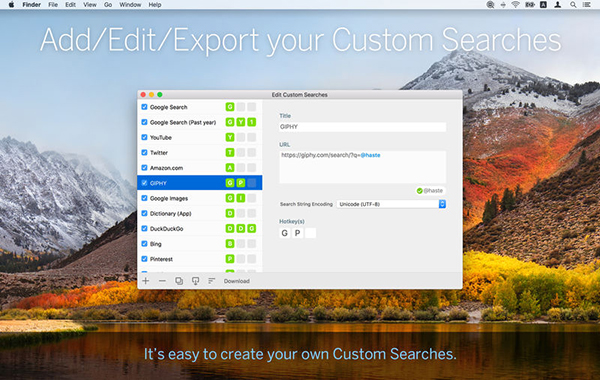The width and height of the screenshot is (600, 380).
Task: Click the sort list icon
Action: (x=212, y=281)
